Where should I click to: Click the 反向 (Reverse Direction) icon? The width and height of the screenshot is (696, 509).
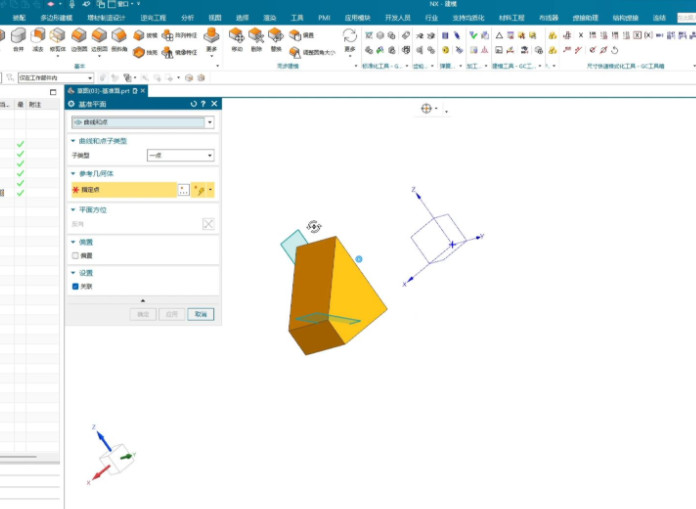coord(208,224)
